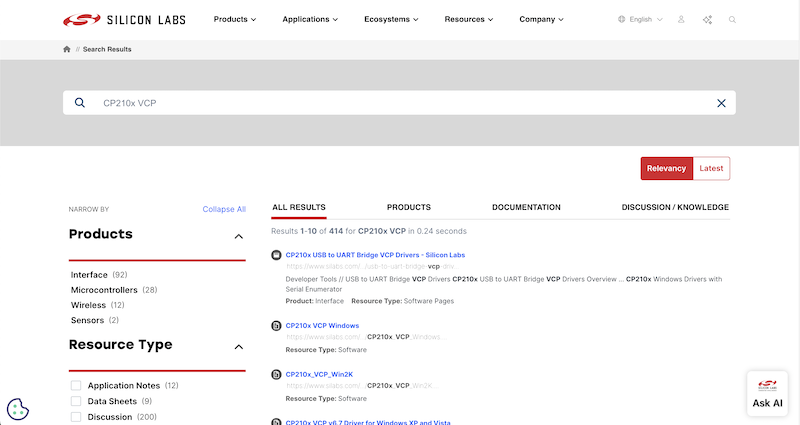Go to home via breadcrumb house icon

coord(67,49)
